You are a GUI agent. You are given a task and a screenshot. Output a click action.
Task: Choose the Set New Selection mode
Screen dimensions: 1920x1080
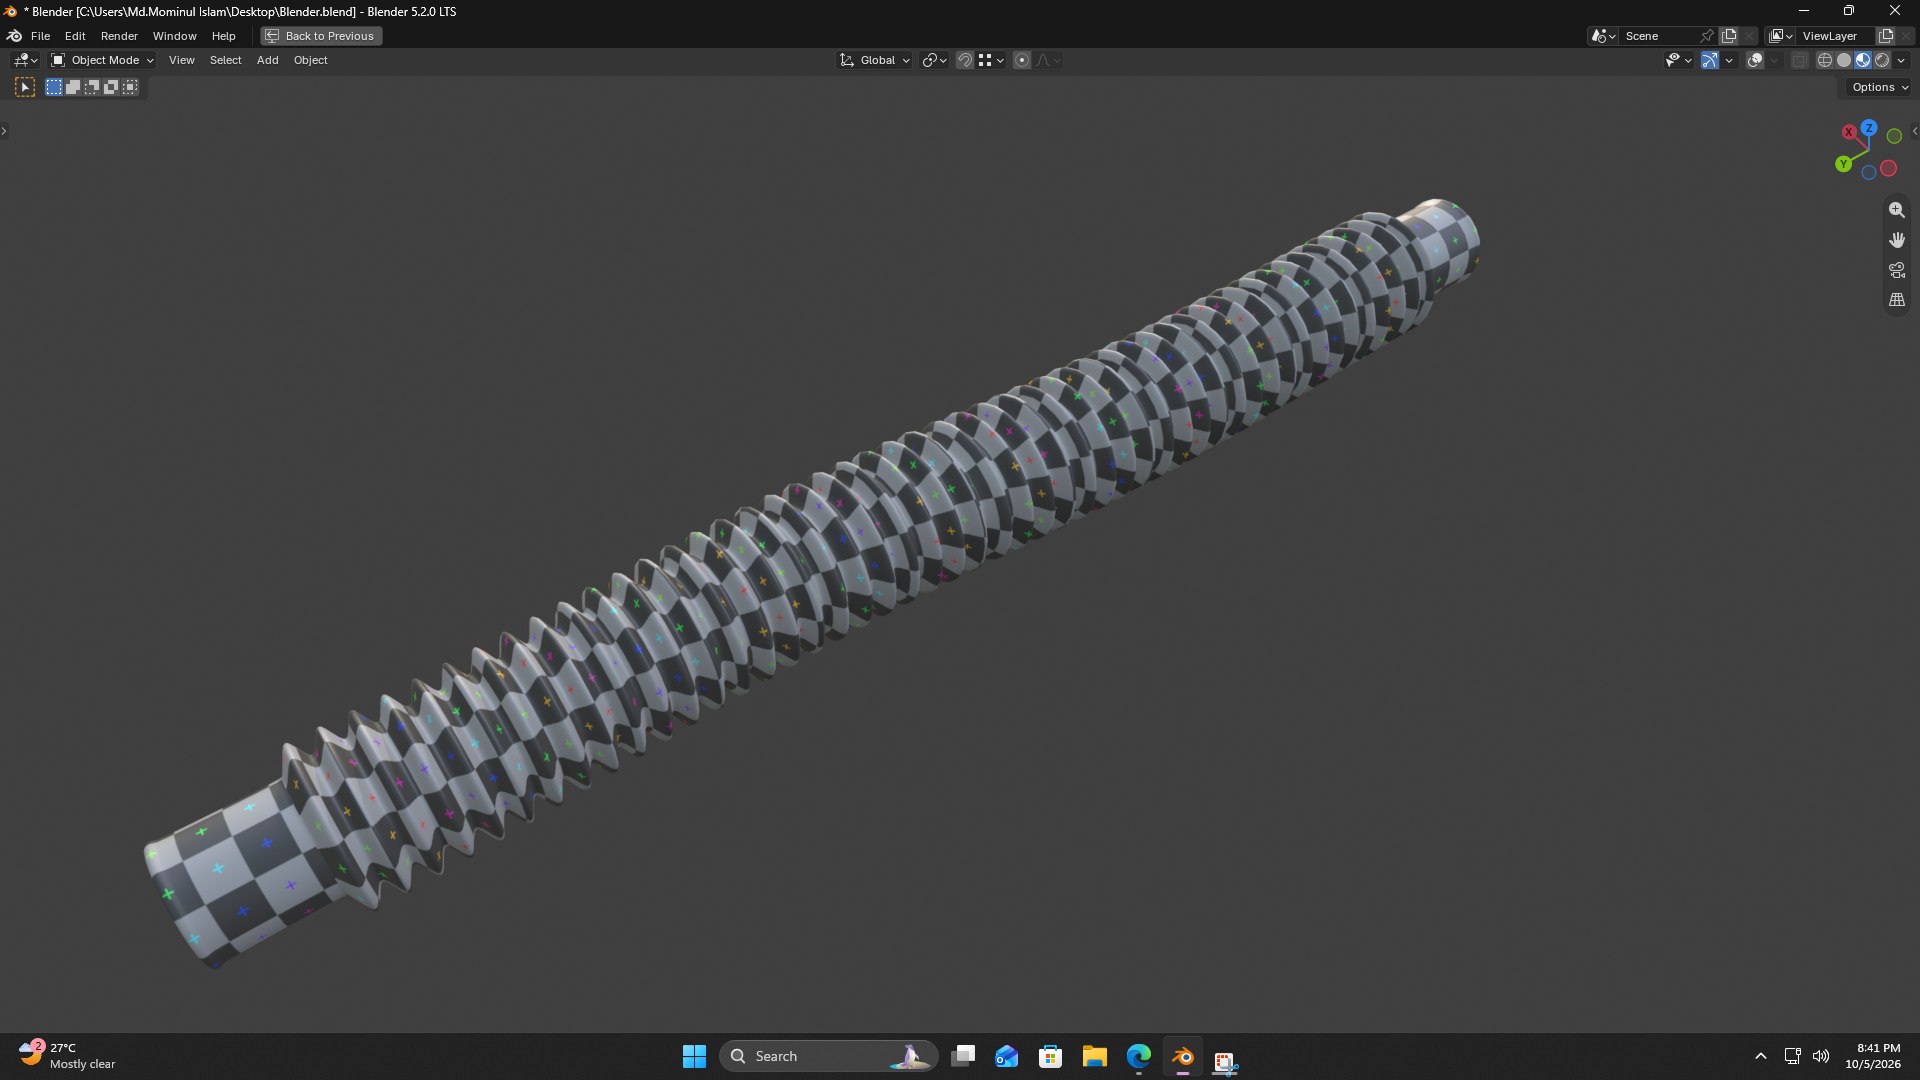click(x=54, y=87)
